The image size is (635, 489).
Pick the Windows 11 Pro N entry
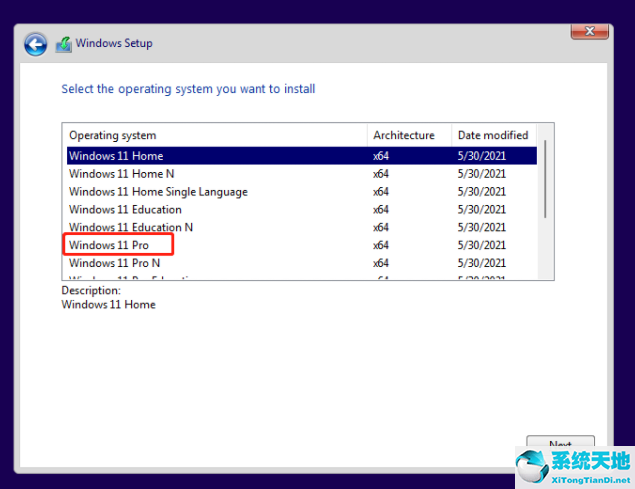(x=302, y=263)
